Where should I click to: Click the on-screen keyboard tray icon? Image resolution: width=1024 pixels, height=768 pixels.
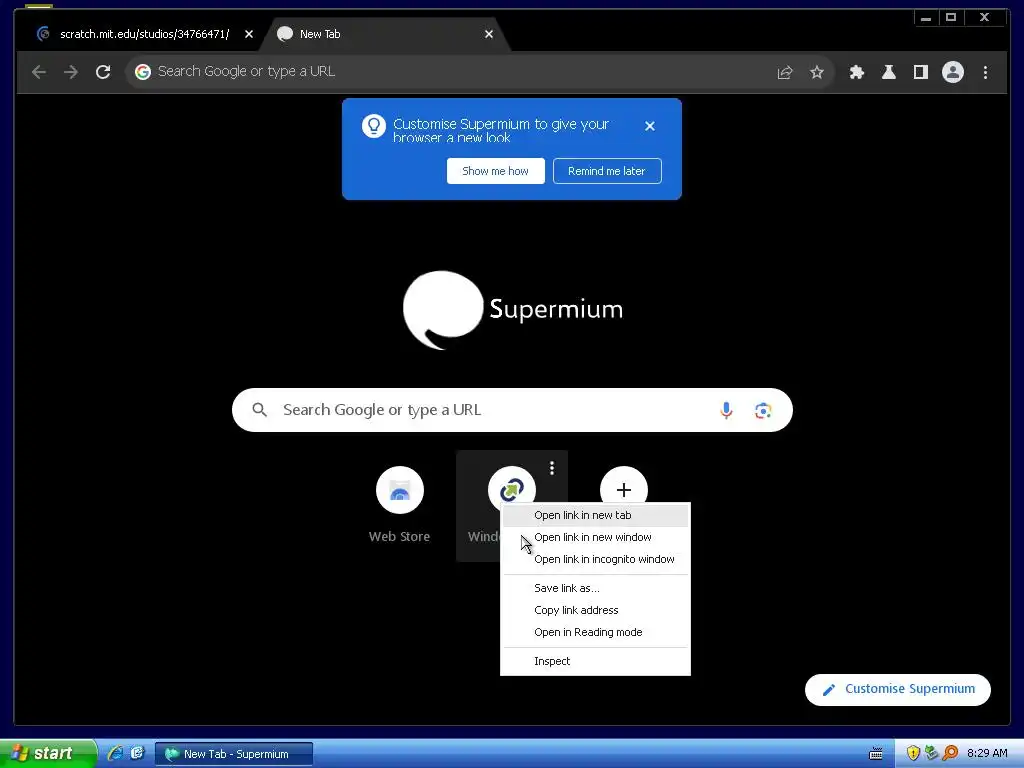876,754
